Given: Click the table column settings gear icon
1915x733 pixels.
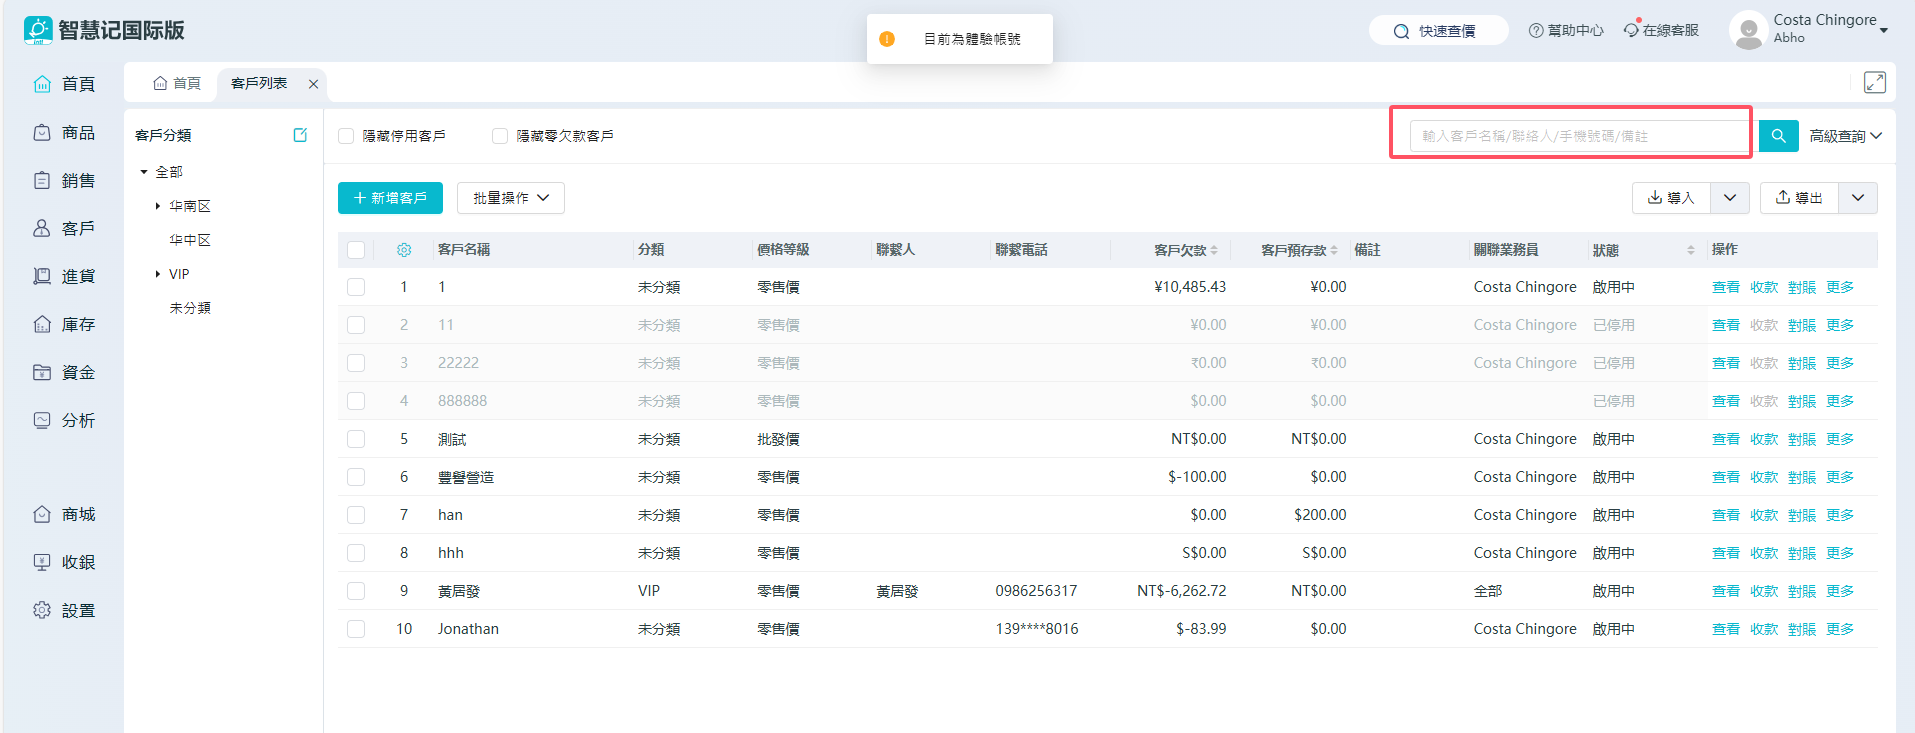Looking at the screenshot, I should pyautogui.click(x=404, y=250).
